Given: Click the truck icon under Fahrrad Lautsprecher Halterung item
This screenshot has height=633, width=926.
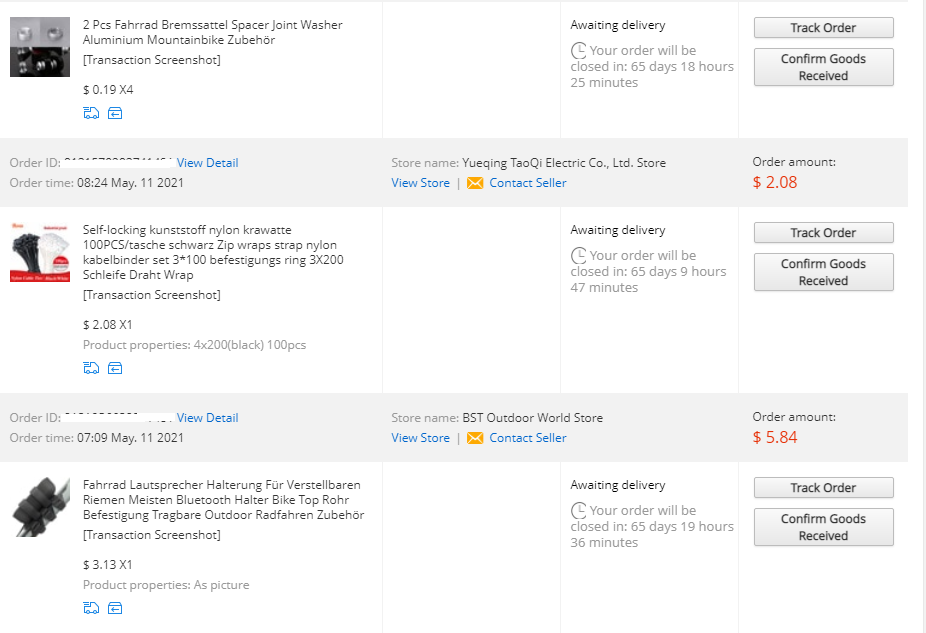Looking at the screenshot, I should (x=91, y=608).
